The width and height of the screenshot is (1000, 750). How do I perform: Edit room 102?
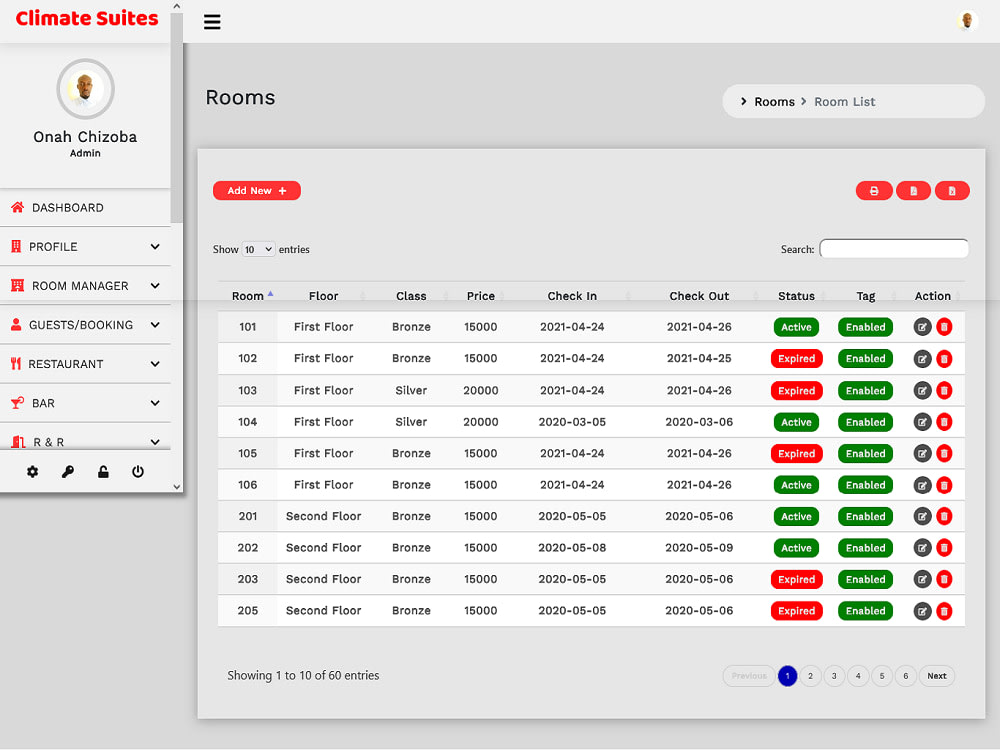[x=922, y=358]
